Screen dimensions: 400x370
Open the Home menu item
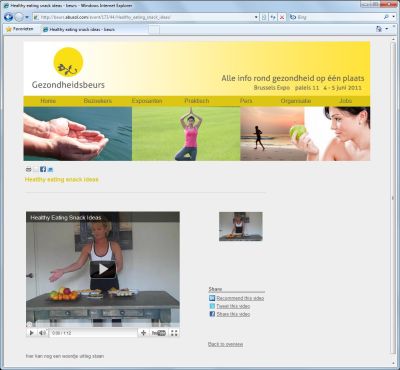[48, 101]
